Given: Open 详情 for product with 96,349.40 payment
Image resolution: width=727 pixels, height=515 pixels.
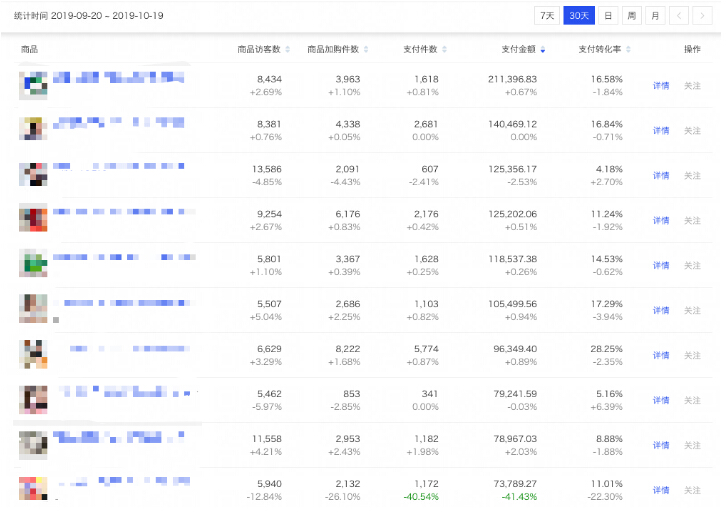Looking at the screenshot, I should 661,355.
